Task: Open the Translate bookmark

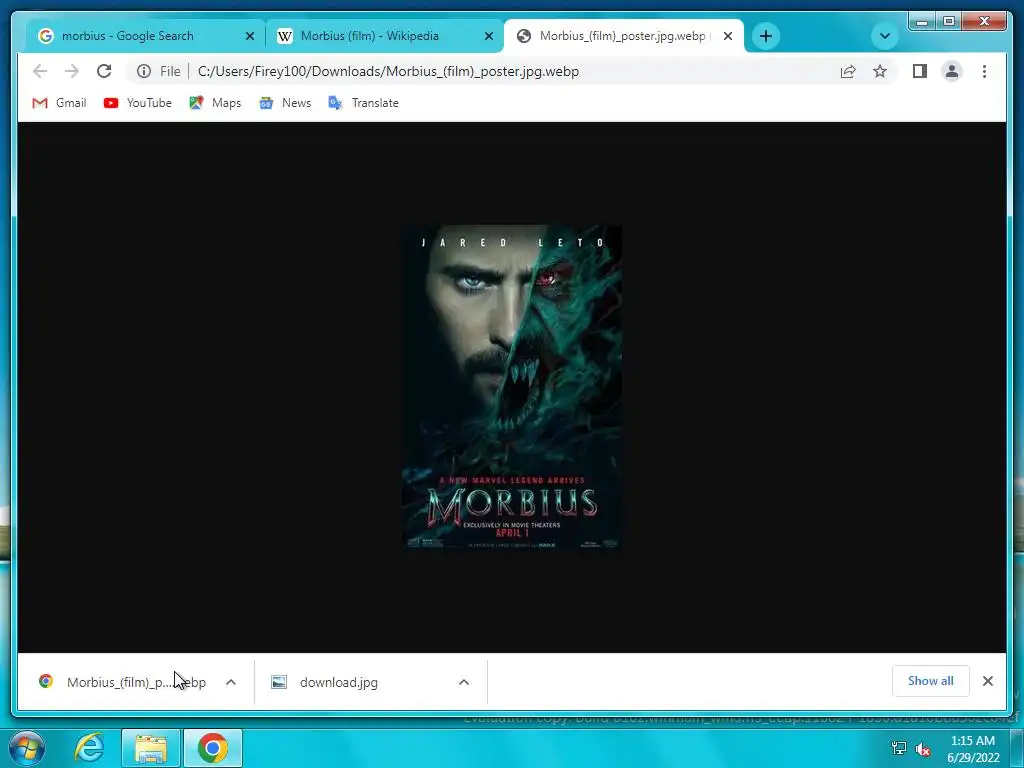Action: (x=363, y=103)
